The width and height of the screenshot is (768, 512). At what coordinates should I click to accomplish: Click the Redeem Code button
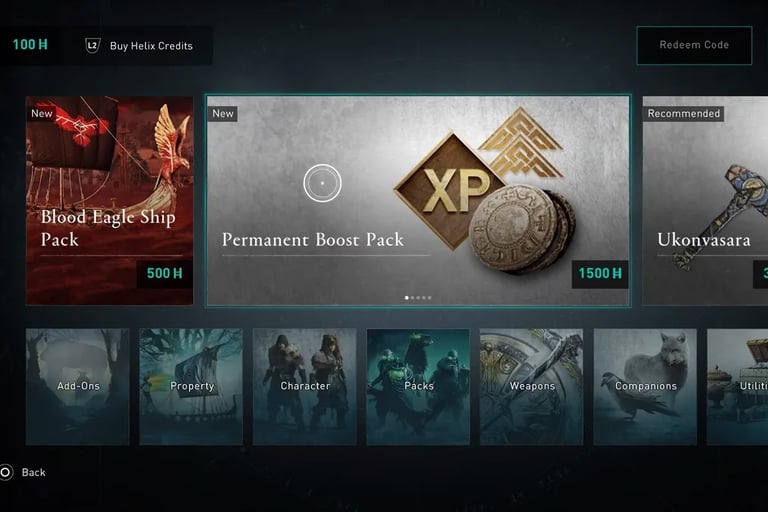pyautogui.click(x=694, y=45)
